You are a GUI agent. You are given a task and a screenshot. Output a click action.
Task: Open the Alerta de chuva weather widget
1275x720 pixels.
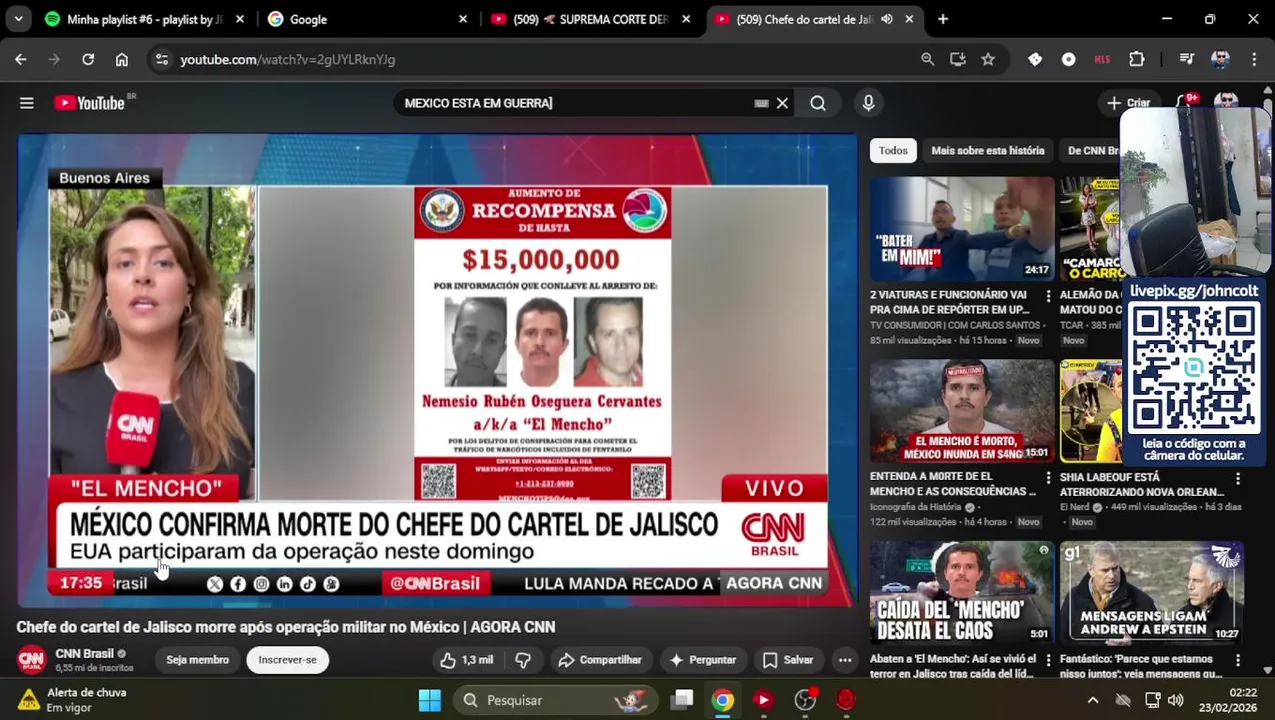[x=72, y=700]
